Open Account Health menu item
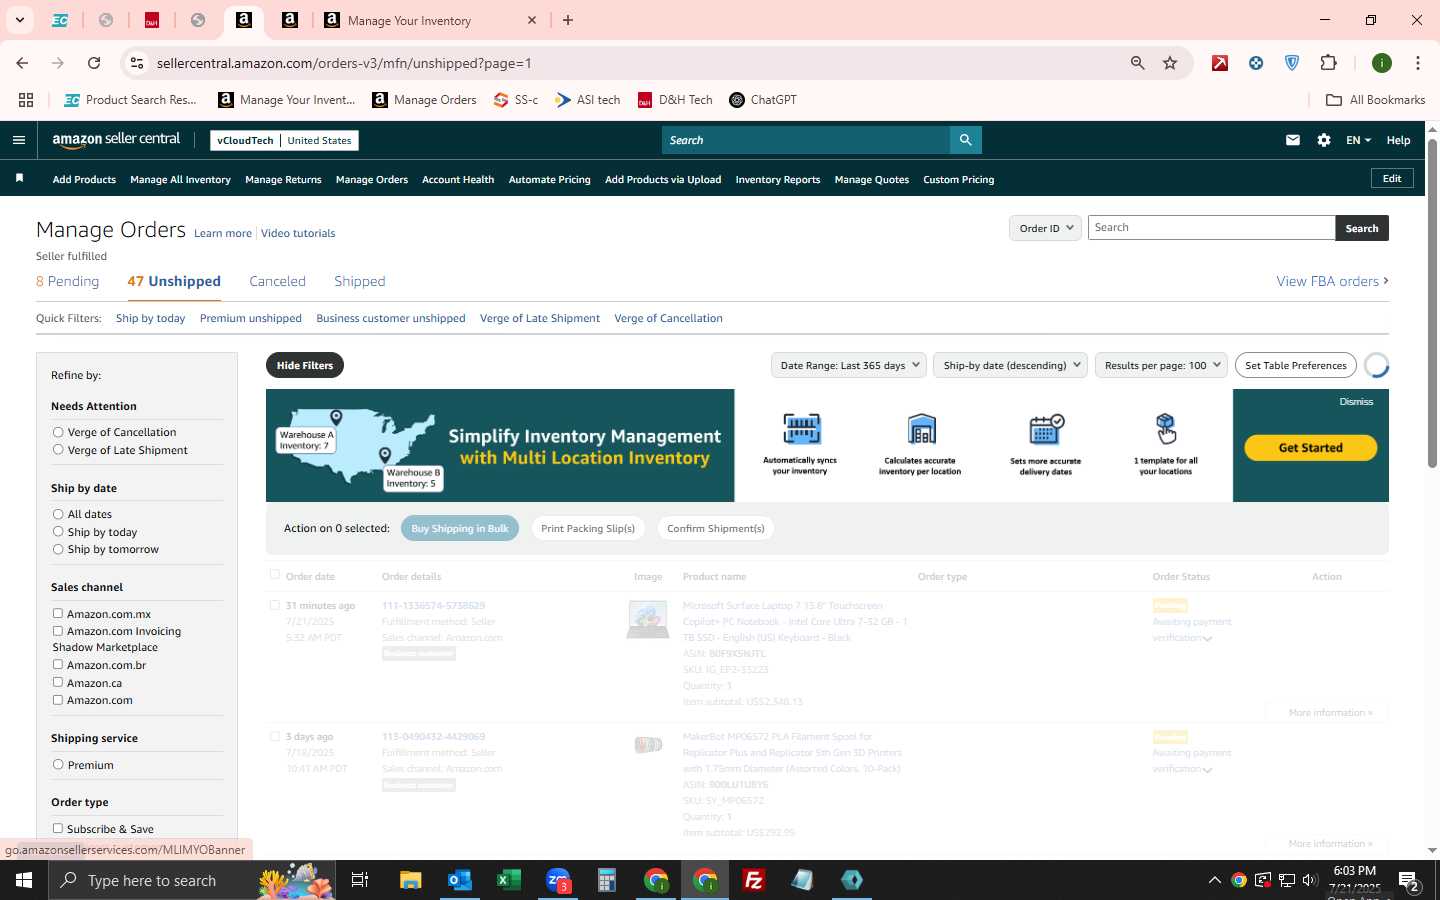This screenshot has width=1440, height=900. pos(458,180)
